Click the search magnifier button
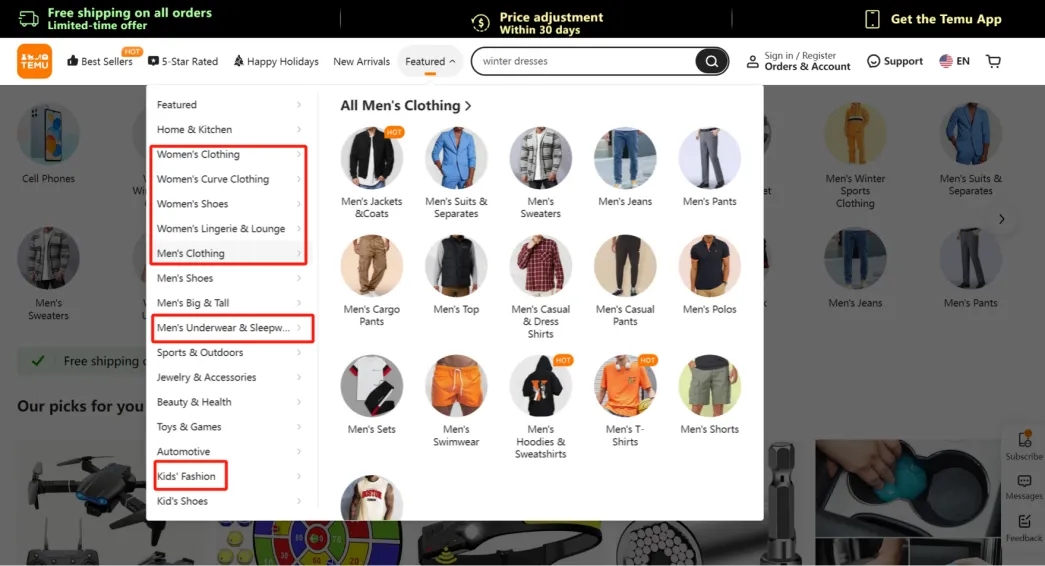1045x566 pixels. [711, 61]
